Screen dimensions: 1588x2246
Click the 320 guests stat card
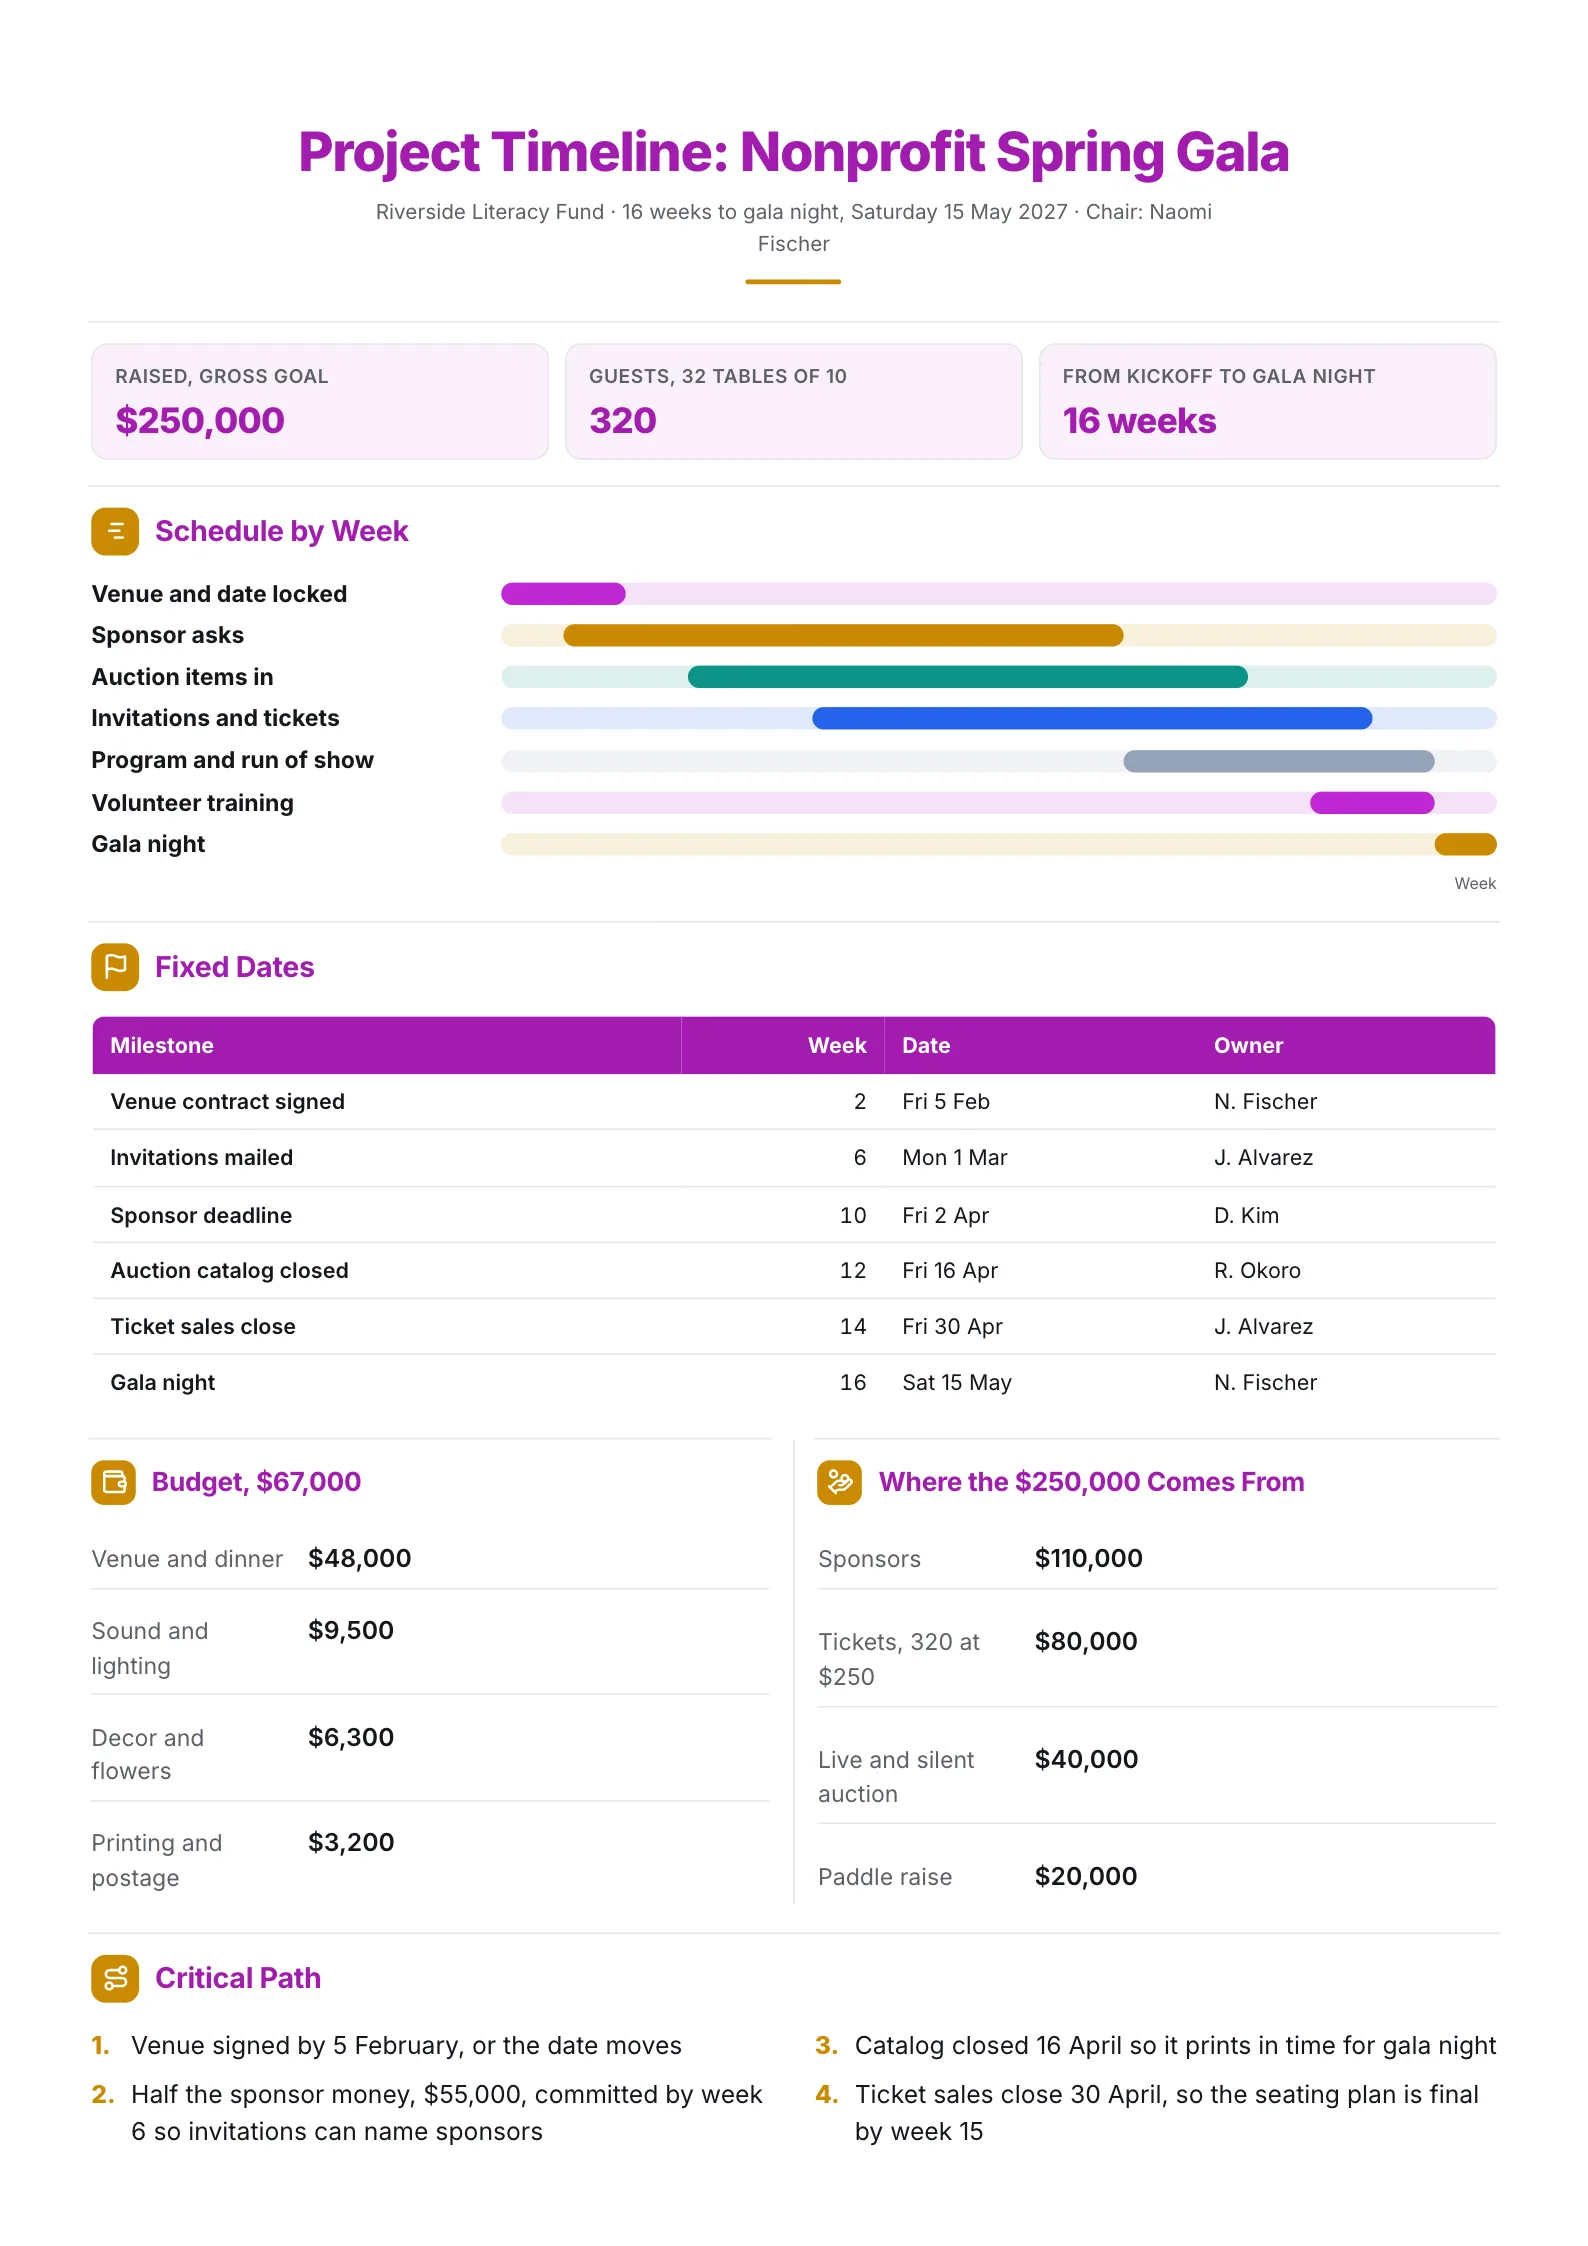794,402
